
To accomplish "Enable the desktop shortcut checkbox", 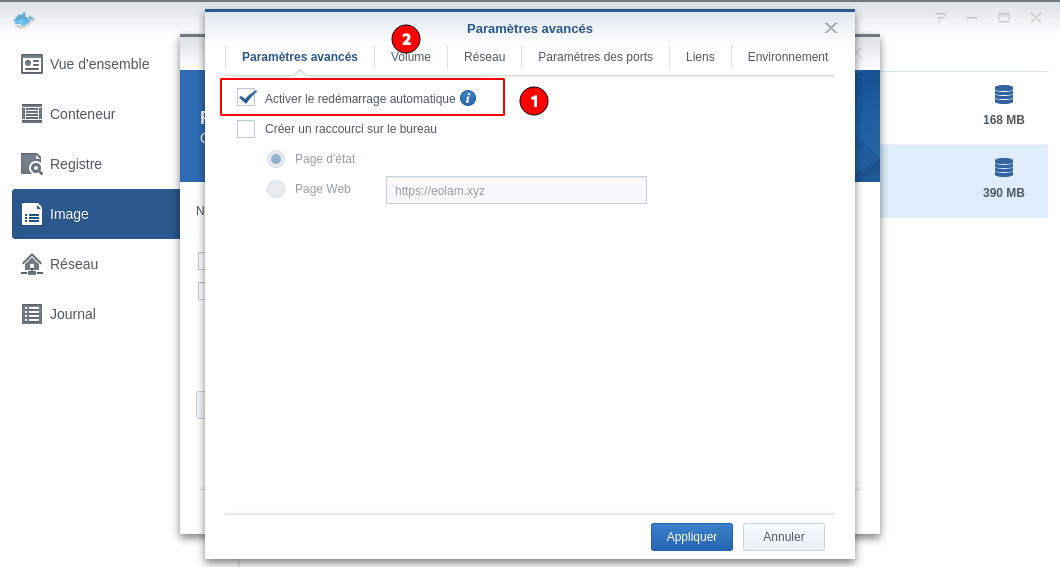I will click(246, 129).
